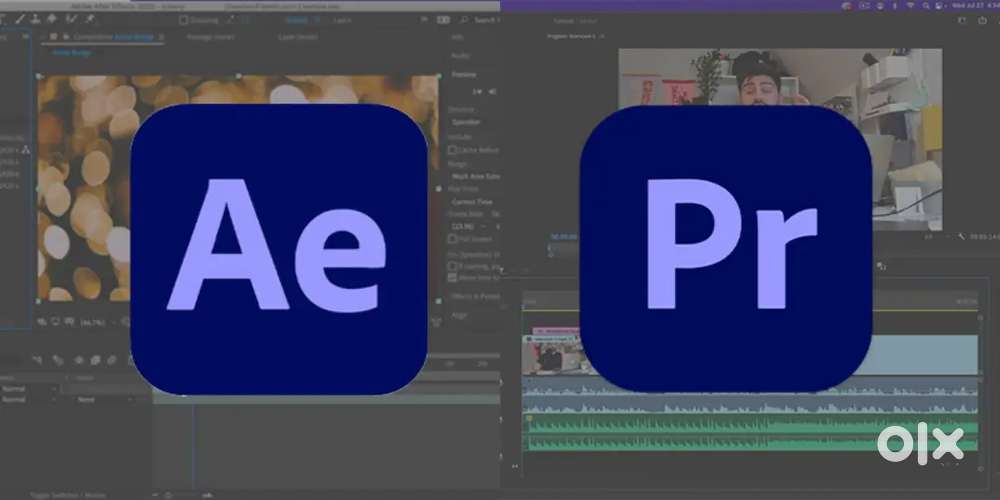Click the magnifier icon beside Search Help
The width and height of the screenshot is (1000, 500).
[465, 20]
